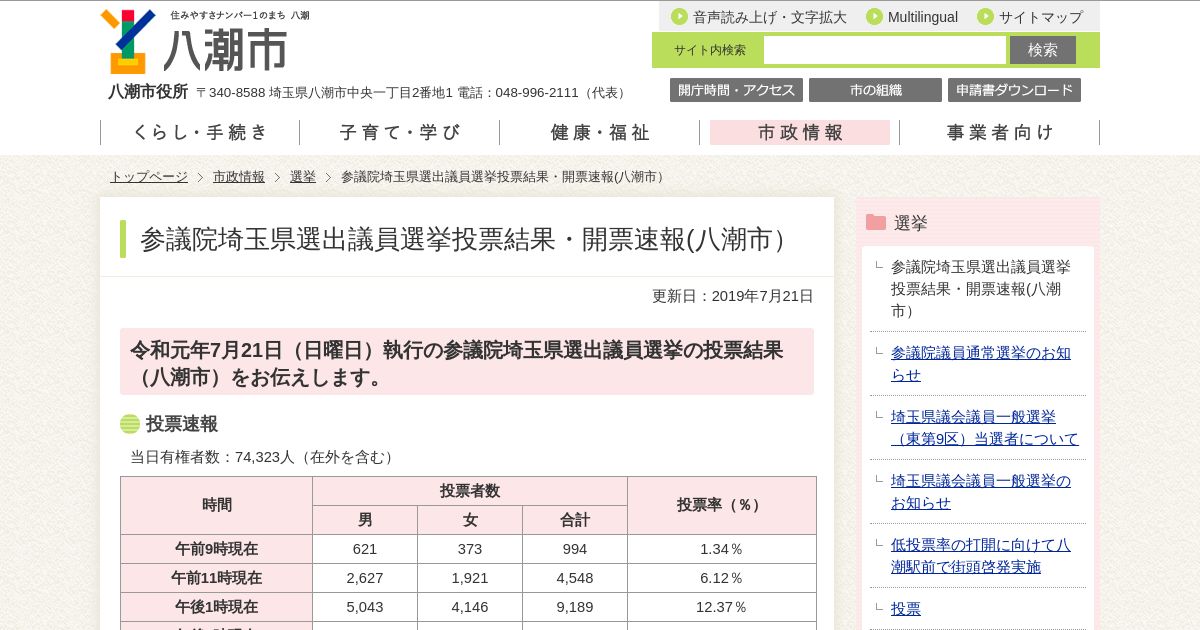This screenshot has height=630, width=1200.
Task: Click cell value 9,189
Action: 575,607
